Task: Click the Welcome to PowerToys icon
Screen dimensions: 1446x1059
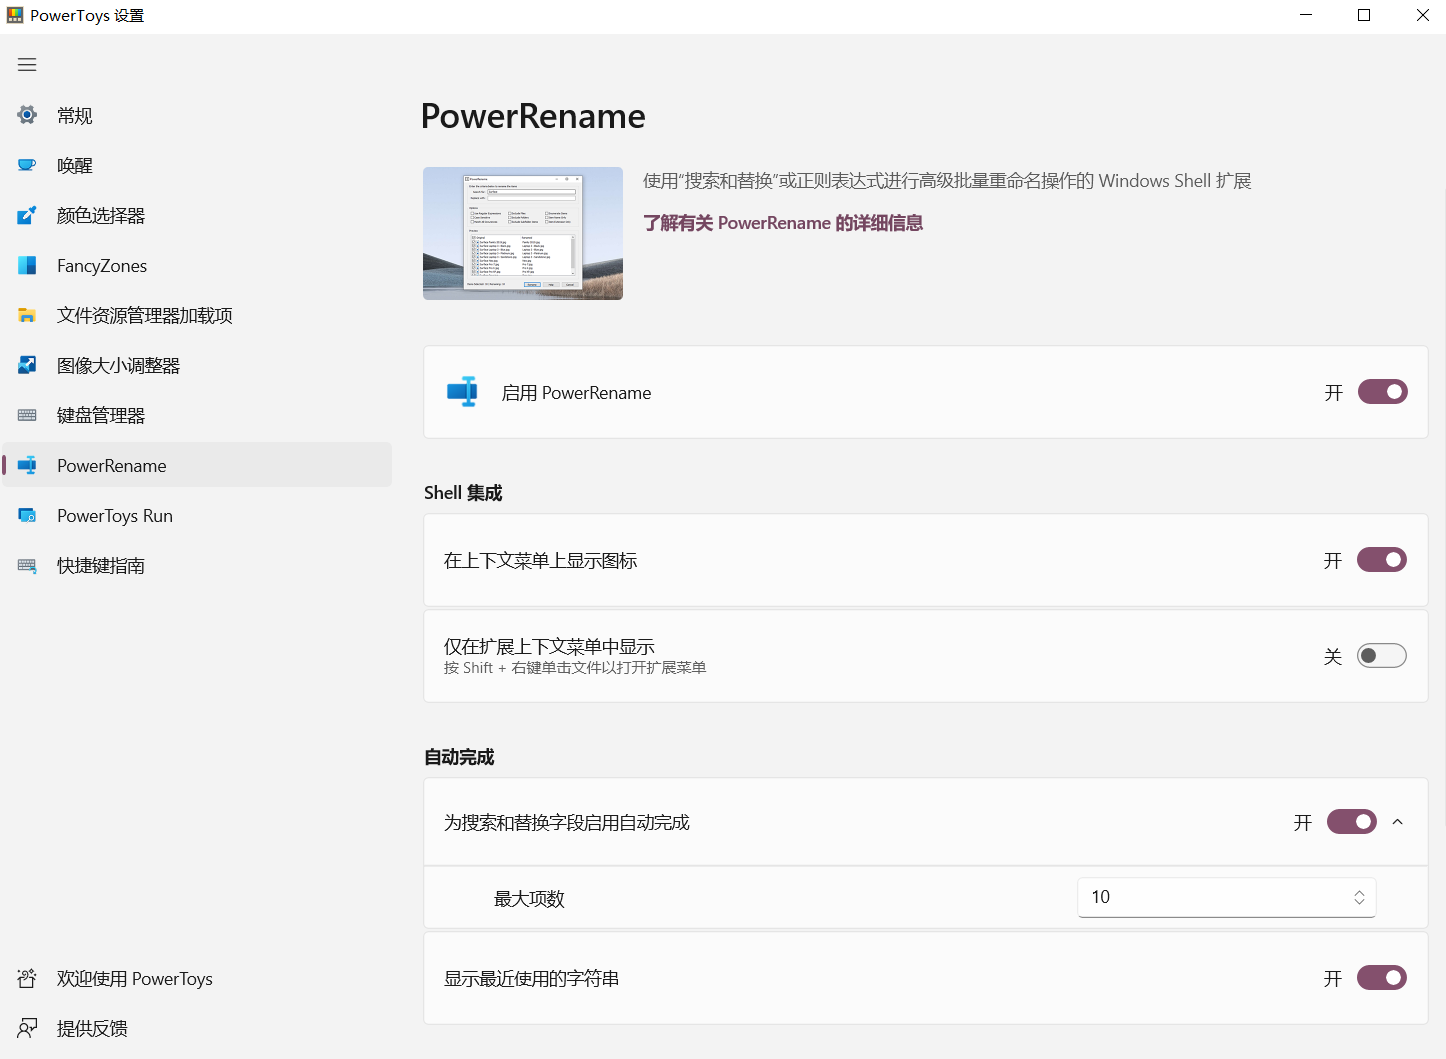Action: click(x=27, y=978)
